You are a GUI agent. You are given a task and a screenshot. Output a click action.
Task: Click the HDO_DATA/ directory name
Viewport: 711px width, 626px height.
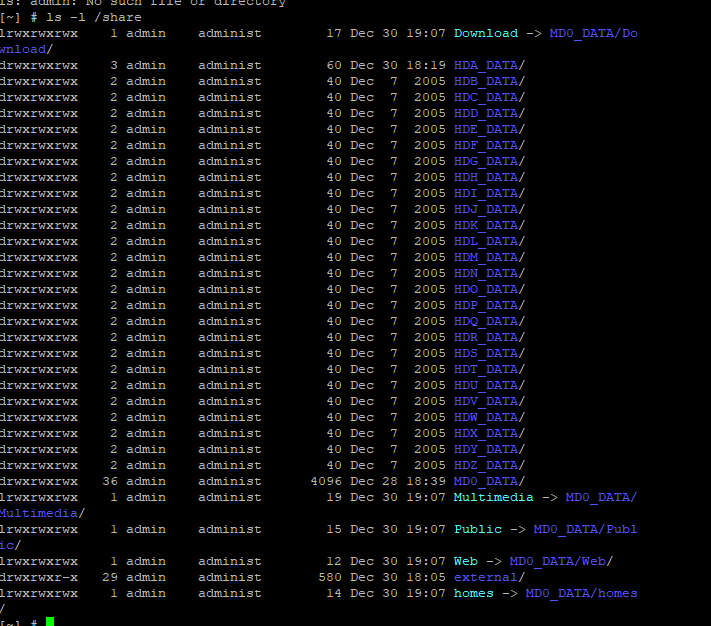(x=489, y=289)
